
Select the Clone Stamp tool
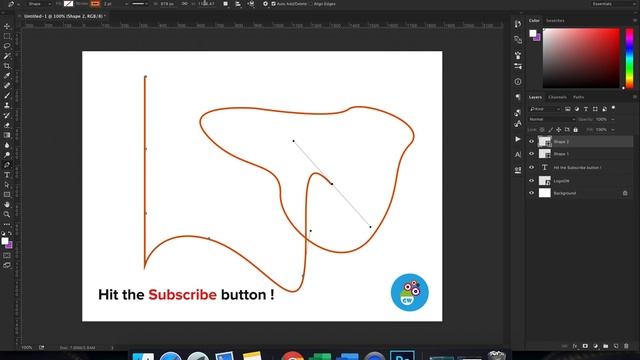(x=7, y=105)
